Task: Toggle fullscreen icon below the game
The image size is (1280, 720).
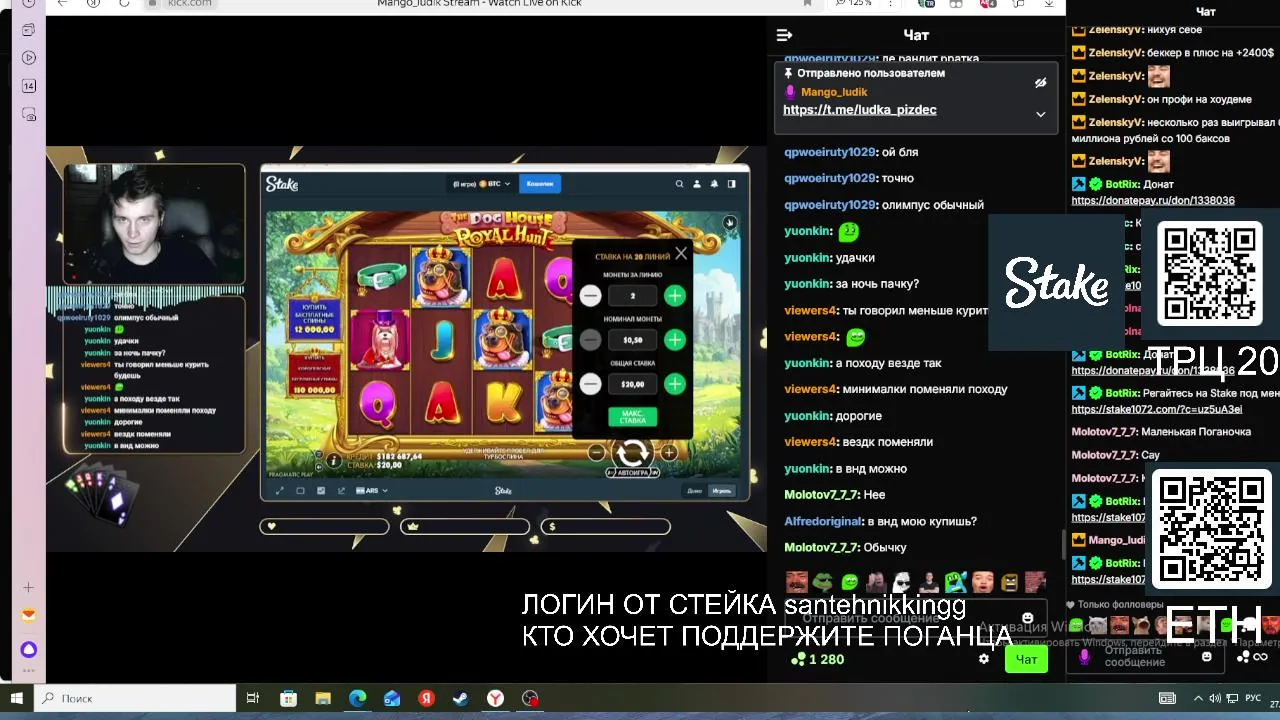Action: tap(279, 491)
